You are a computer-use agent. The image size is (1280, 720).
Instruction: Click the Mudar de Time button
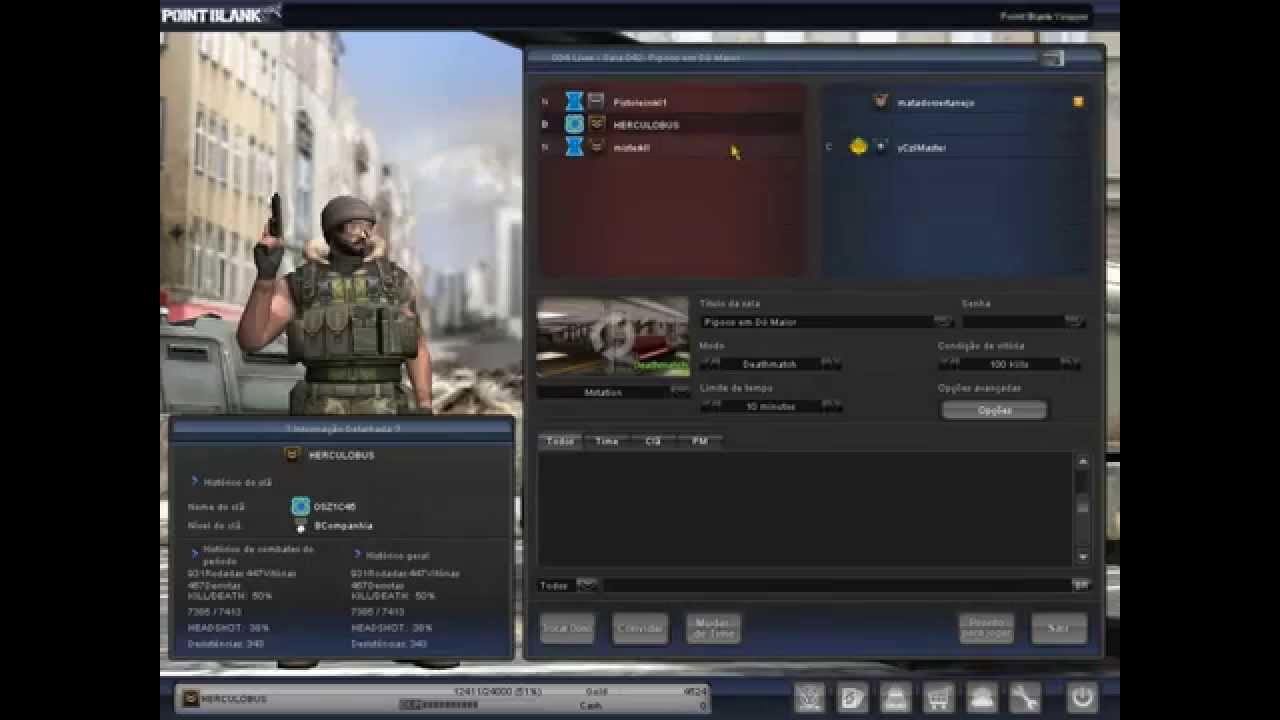point(713,628)
